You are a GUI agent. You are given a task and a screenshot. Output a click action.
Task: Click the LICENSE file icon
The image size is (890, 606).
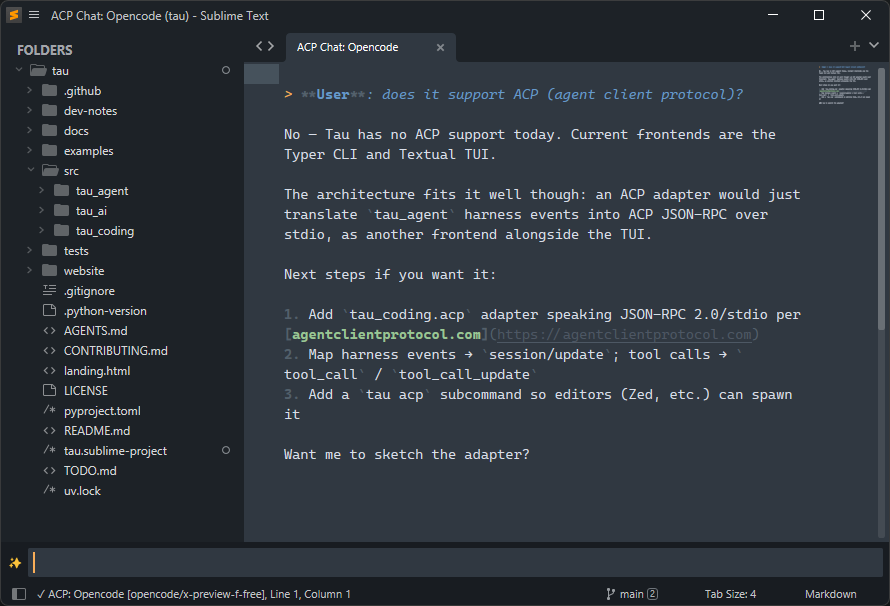click(50, 390)
